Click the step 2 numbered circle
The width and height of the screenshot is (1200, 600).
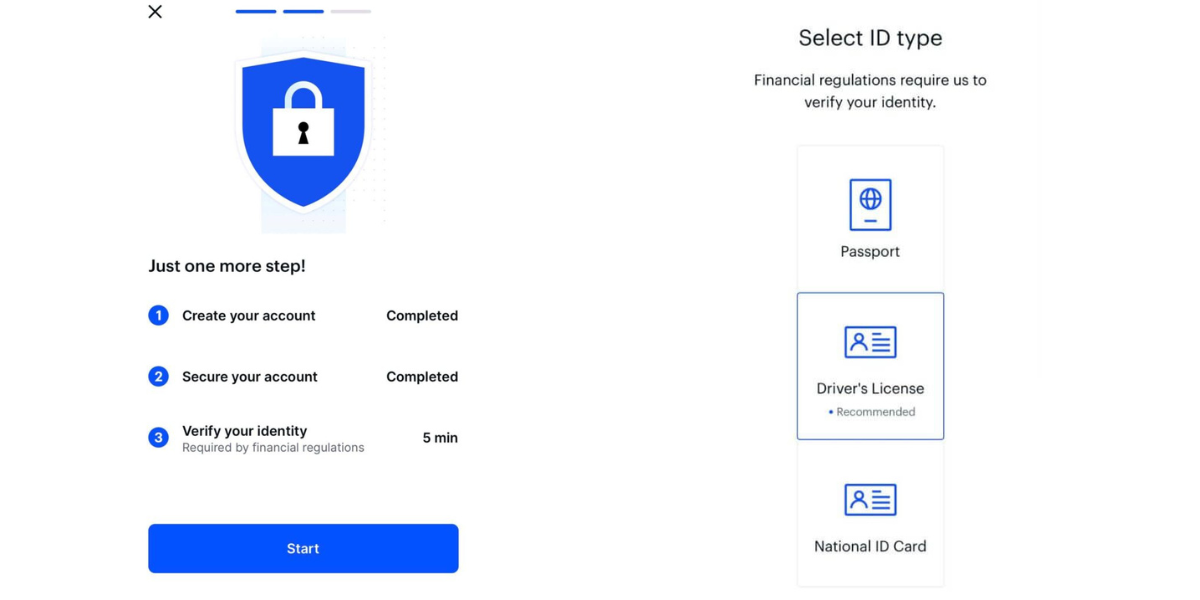158,377
